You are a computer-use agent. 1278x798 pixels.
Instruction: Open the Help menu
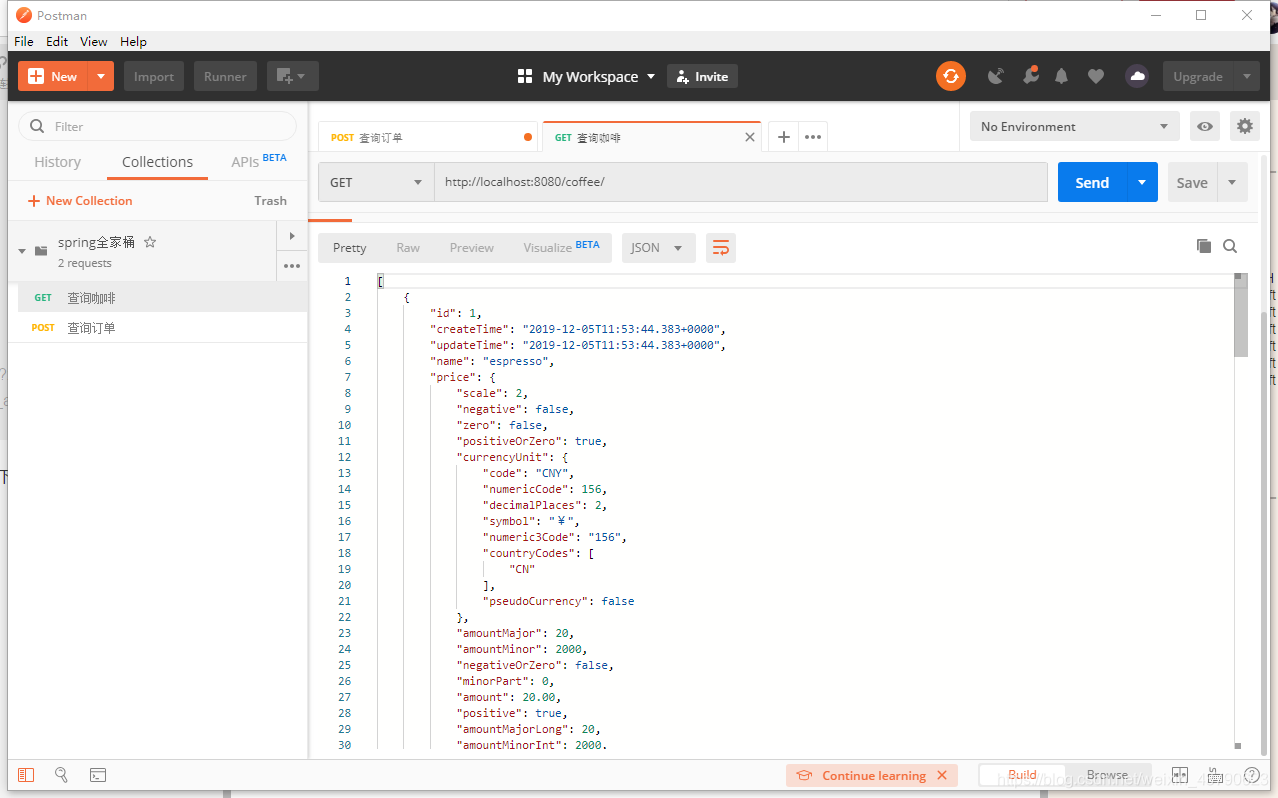(x=133, y=41)
